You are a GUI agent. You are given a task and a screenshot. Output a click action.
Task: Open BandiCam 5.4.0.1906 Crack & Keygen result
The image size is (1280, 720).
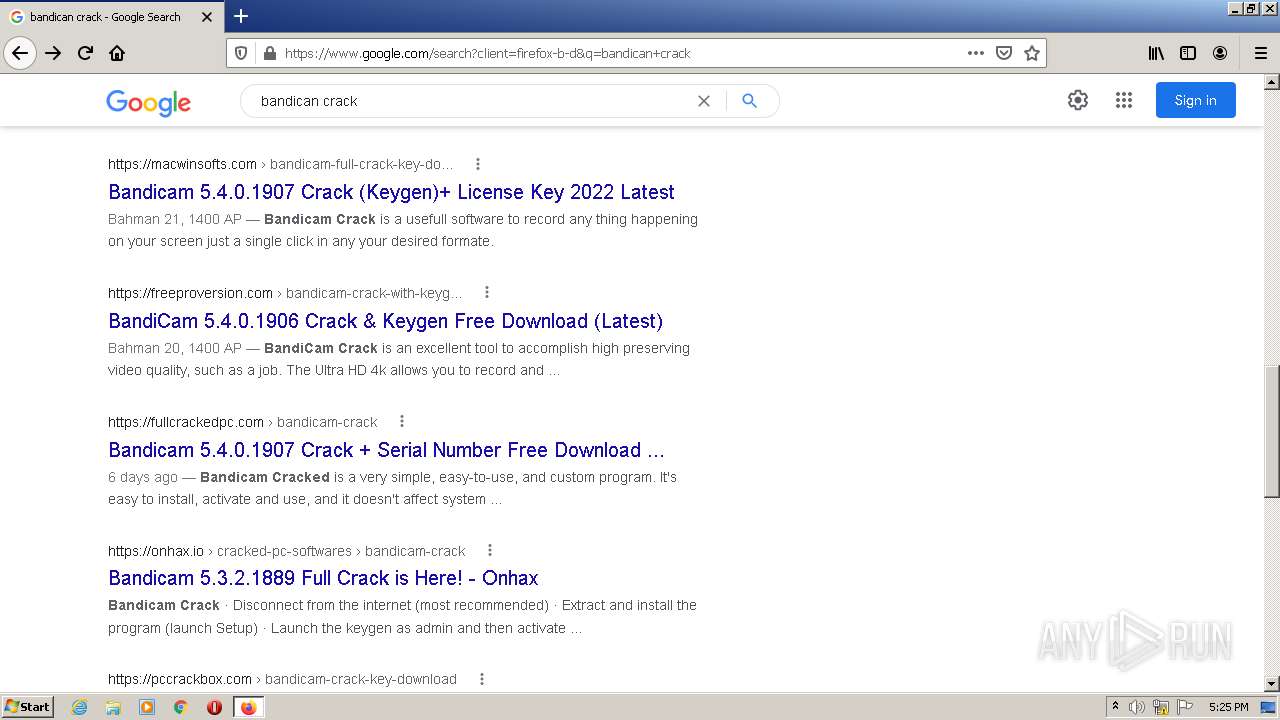click(x=385, y=321)
